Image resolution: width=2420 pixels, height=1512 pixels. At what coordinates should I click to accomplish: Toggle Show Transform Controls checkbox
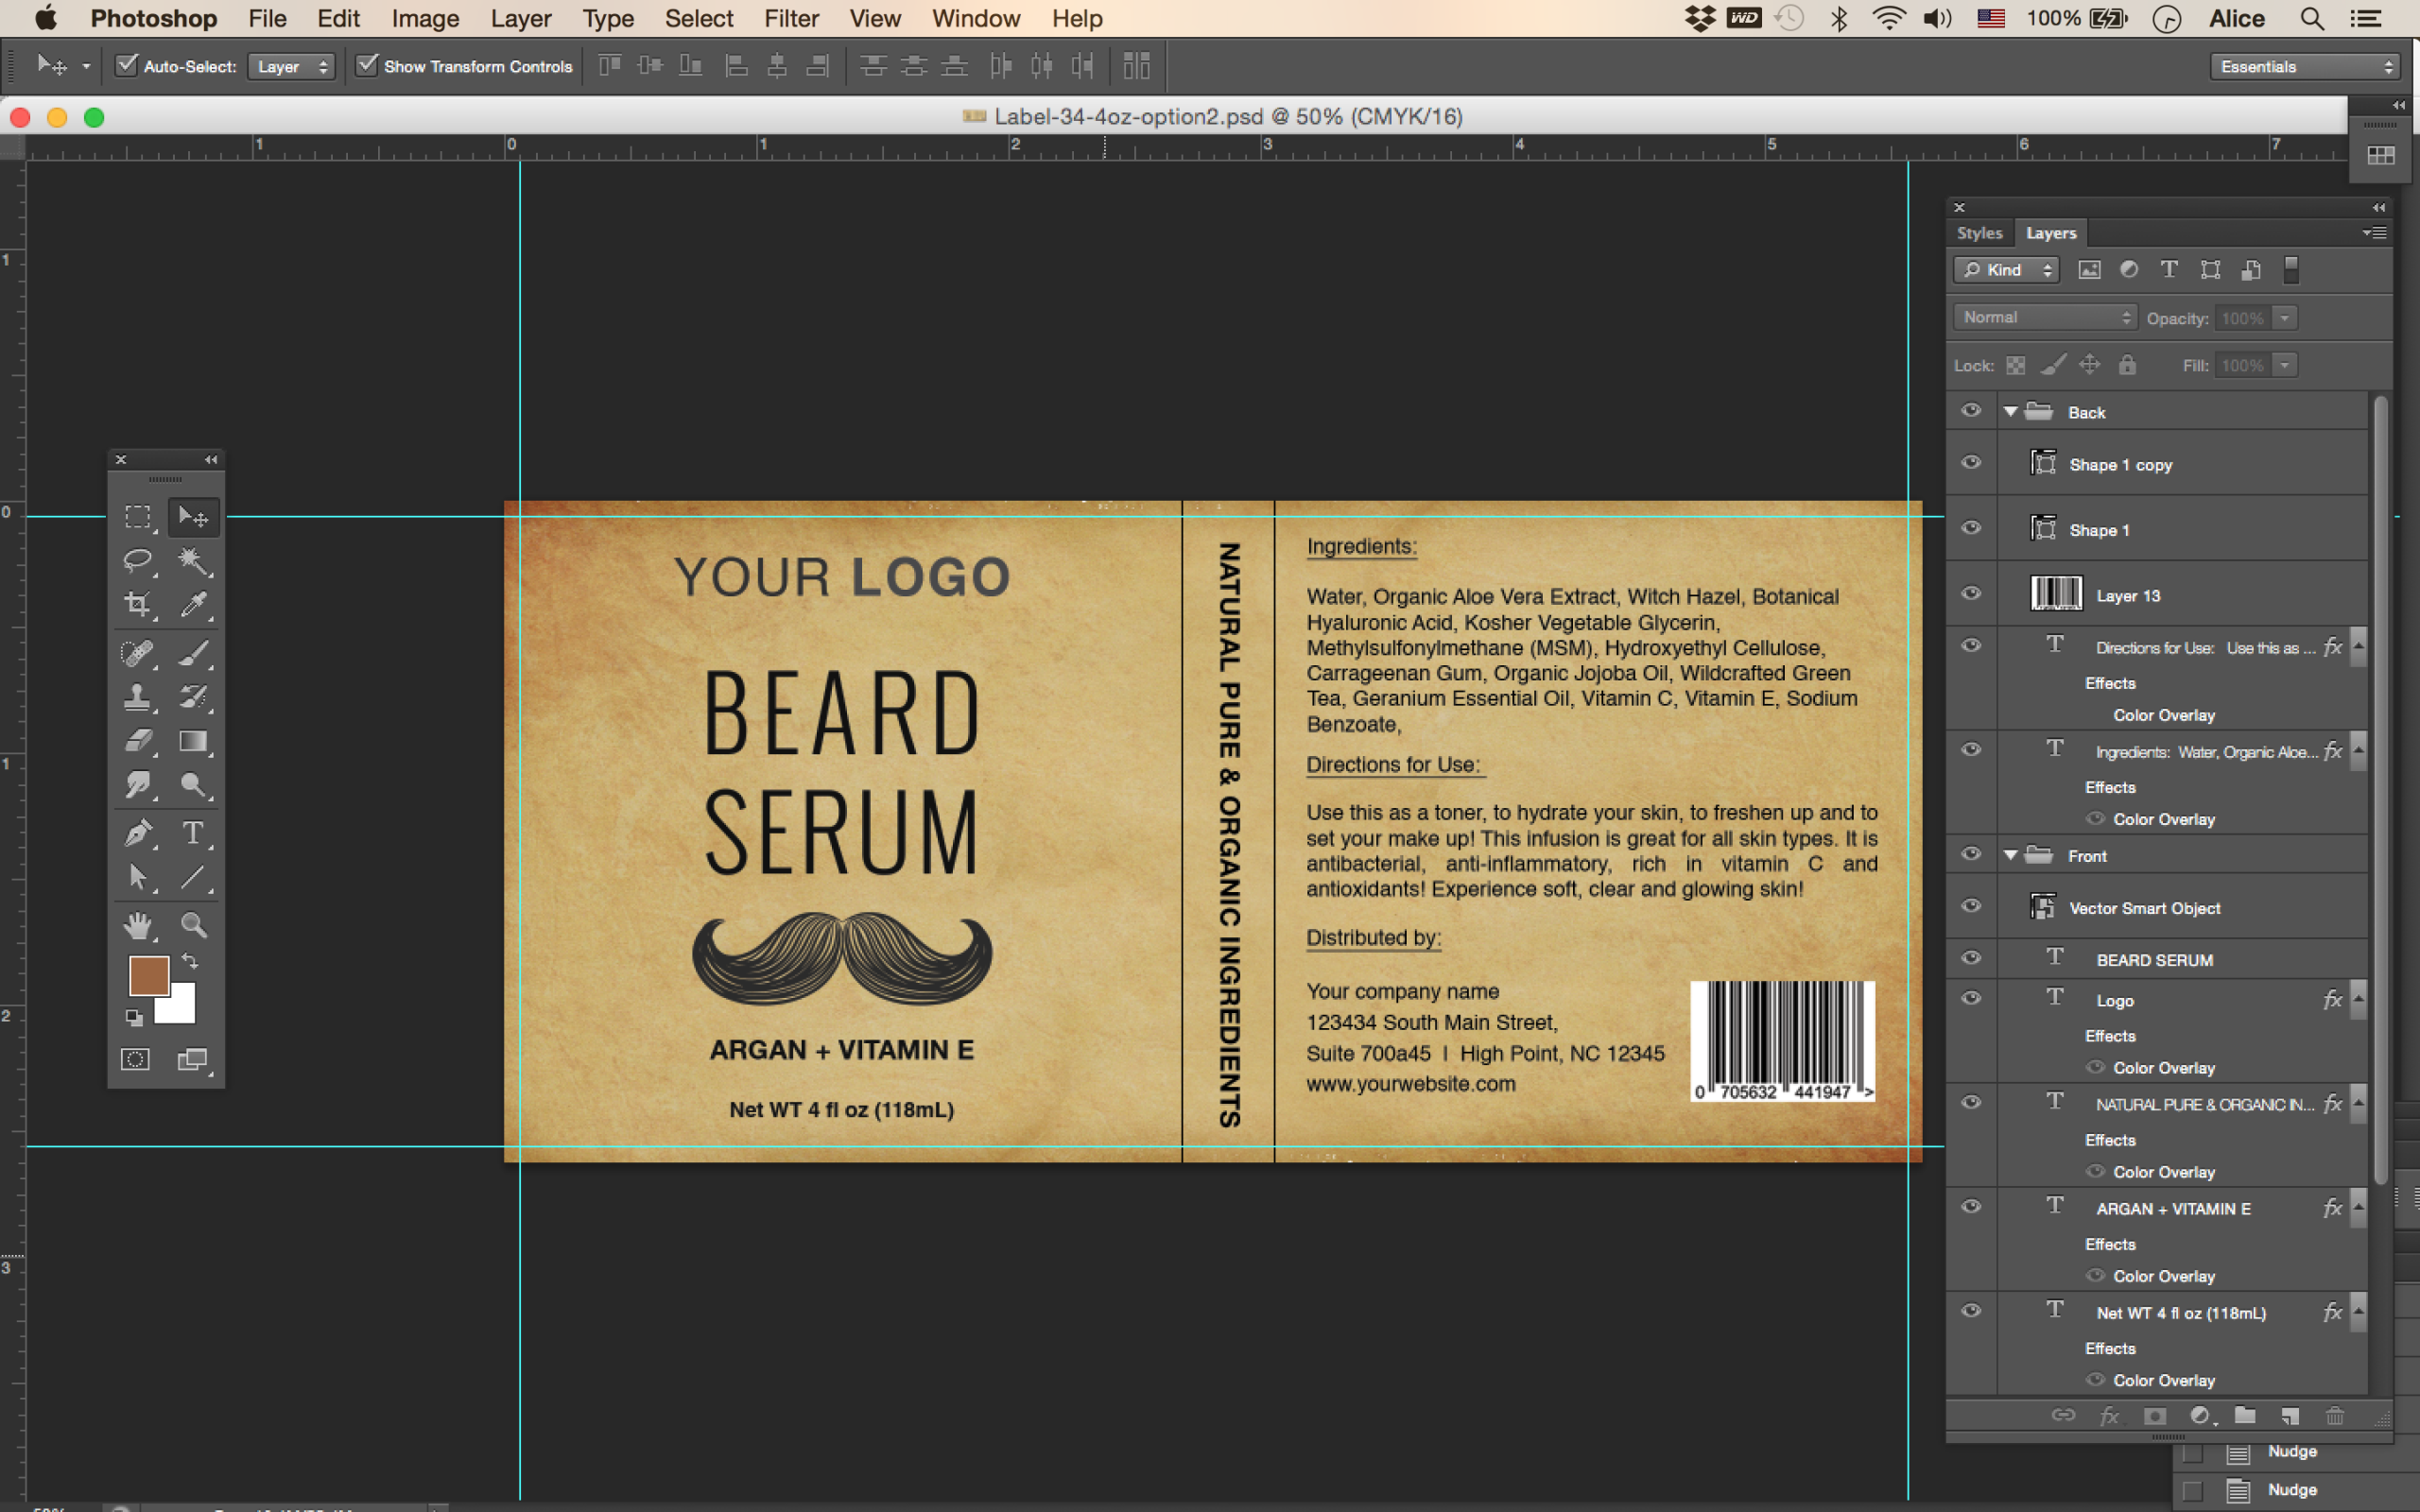pyautogui.click(x=367, y=66)
